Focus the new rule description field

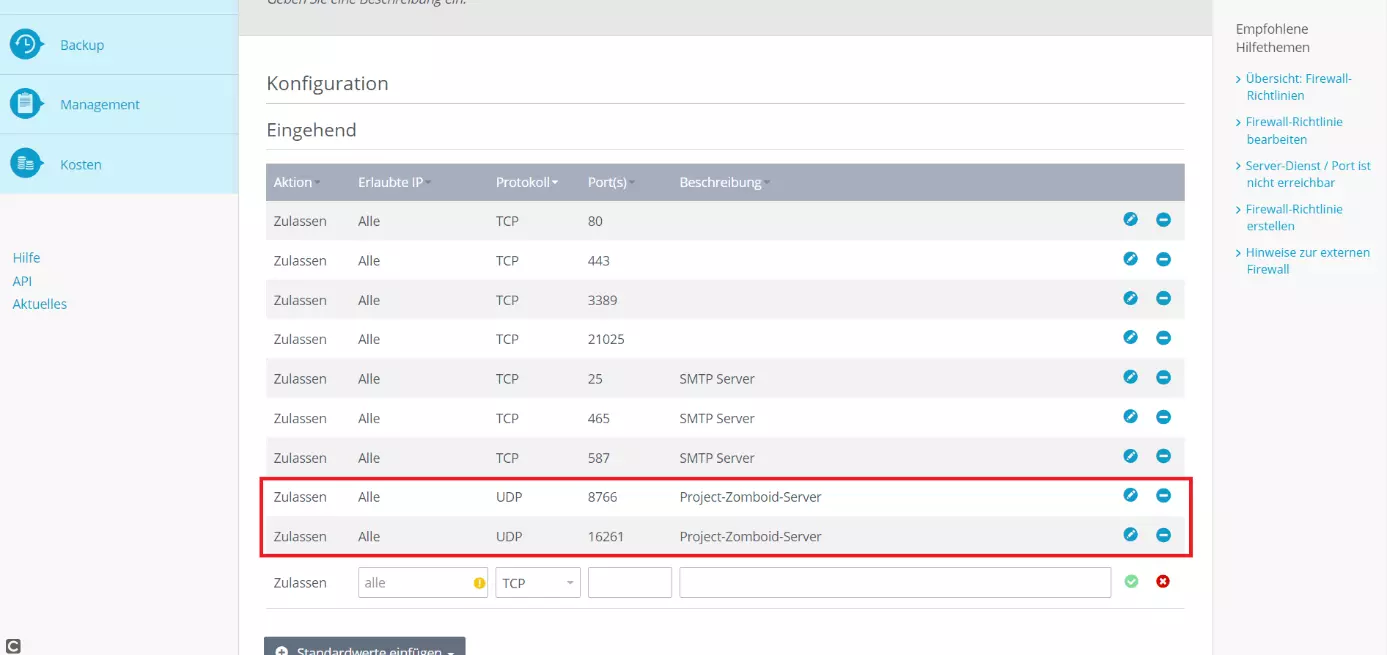tap(895, 582)
